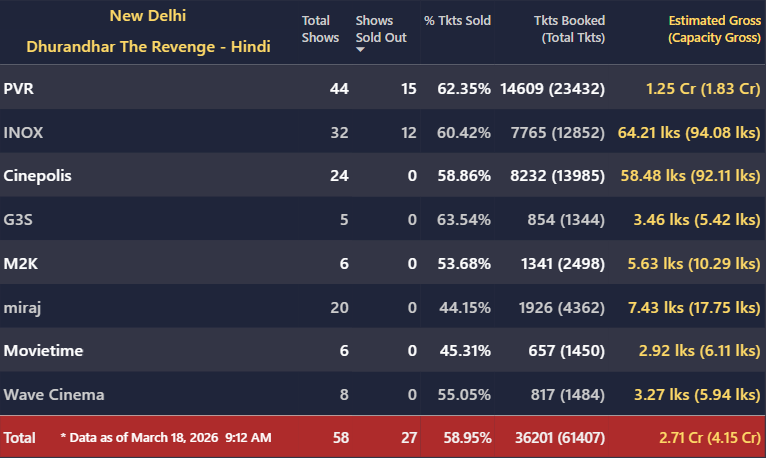Click Total tickets 36201 (61407)
Viewport: 766px width, 458px height.
tap(560, 437)
